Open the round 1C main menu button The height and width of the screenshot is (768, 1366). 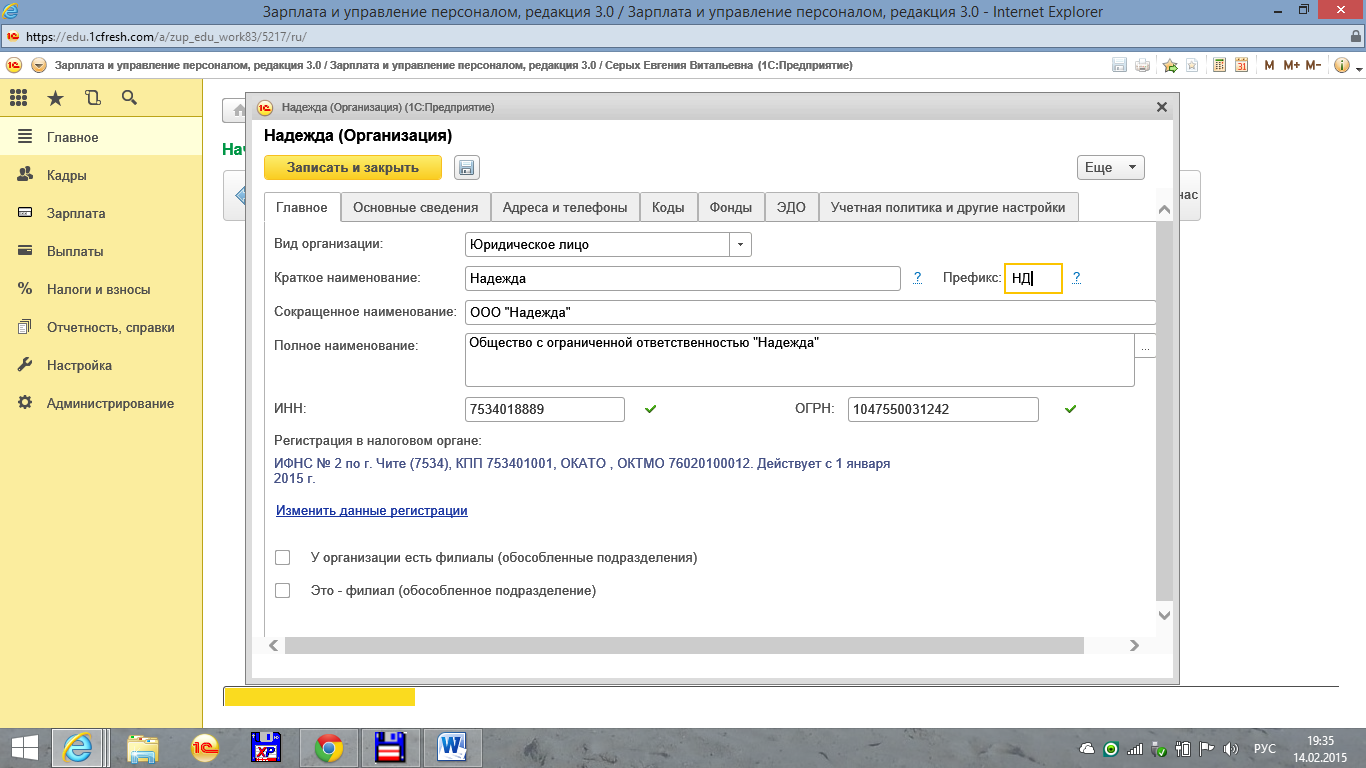click(x=39, y=65)
